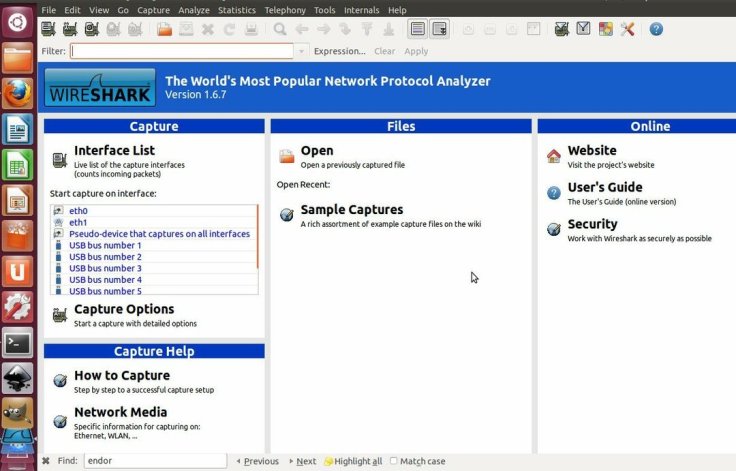Click the blue help icon in the toolbar
736x471 pixels.
[656, 29]
